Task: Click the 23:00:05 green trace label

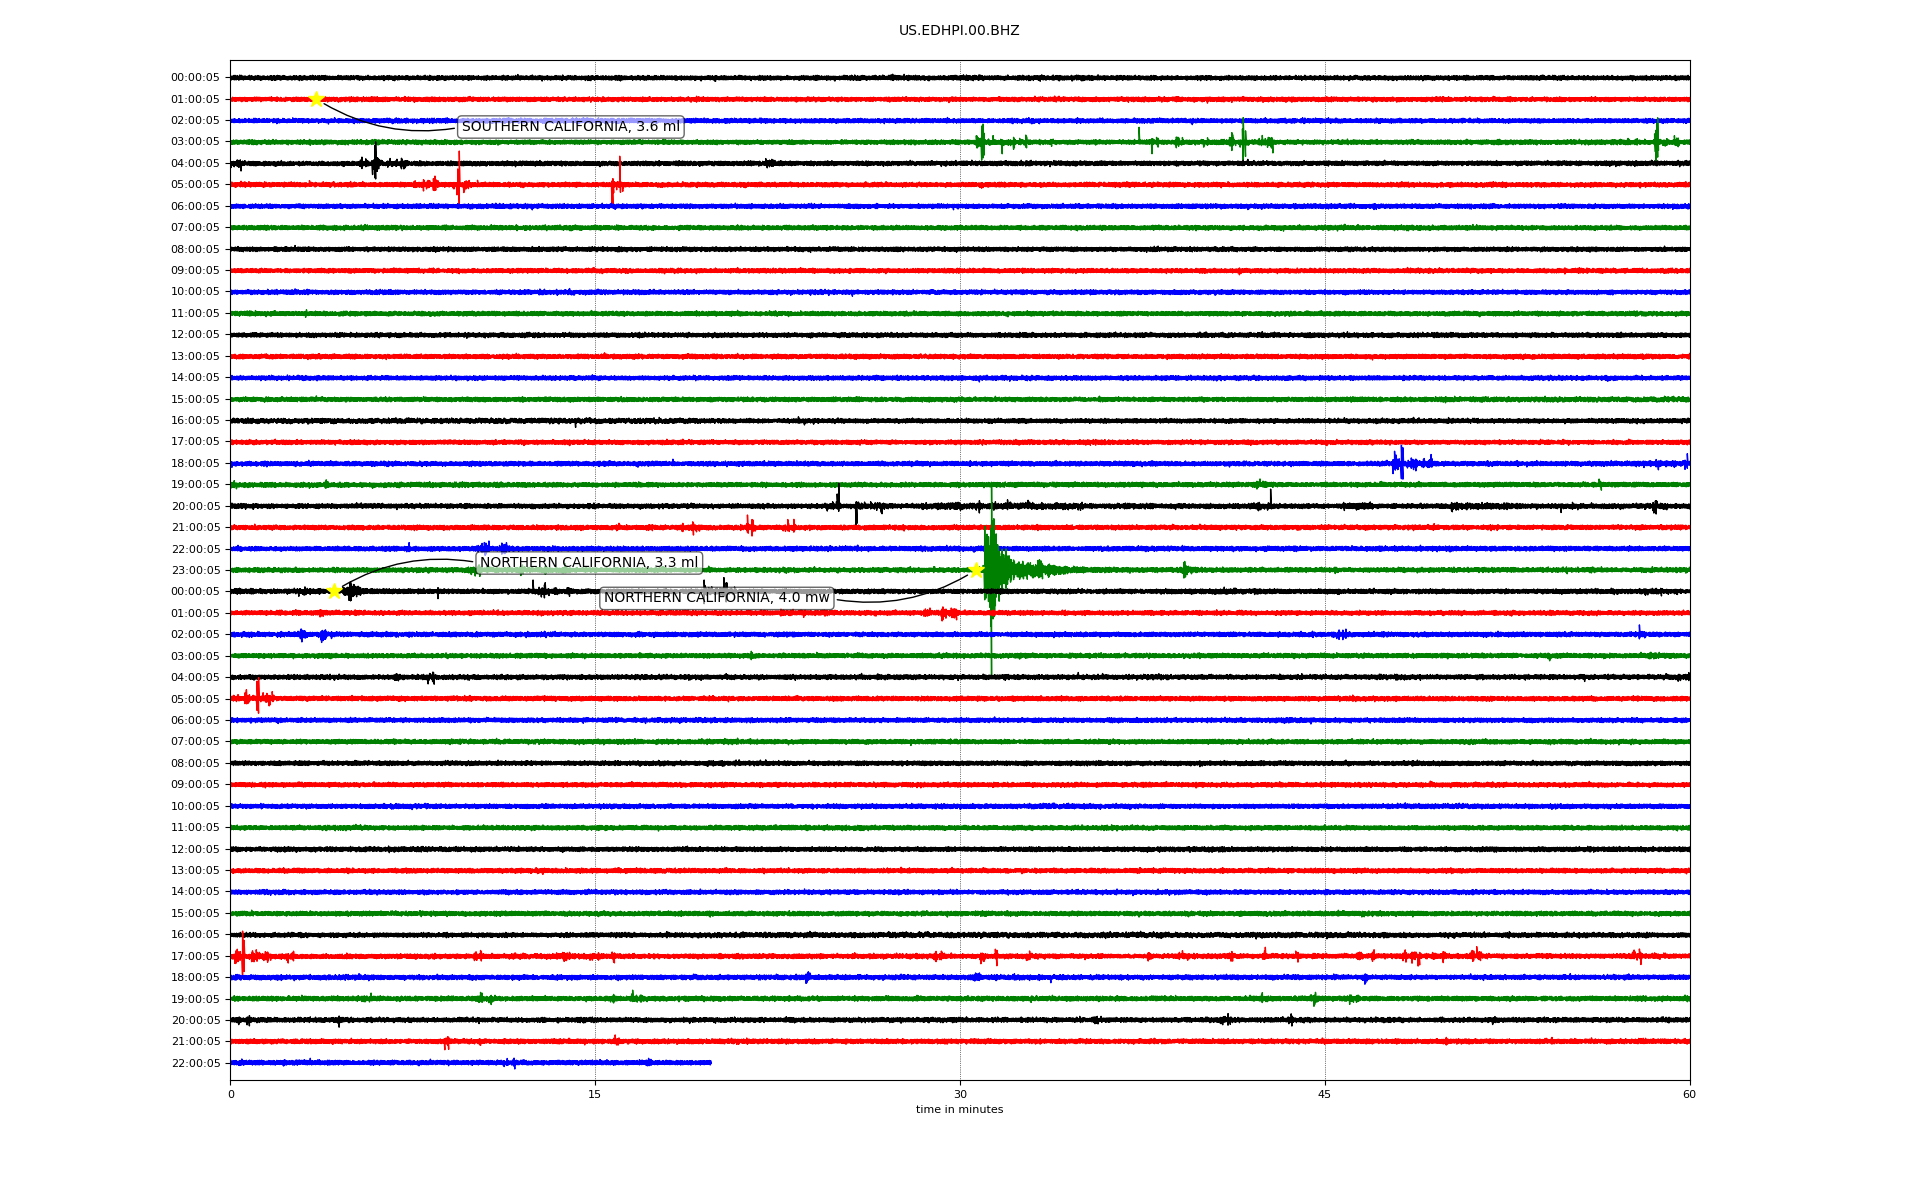Action: (195, 571)
